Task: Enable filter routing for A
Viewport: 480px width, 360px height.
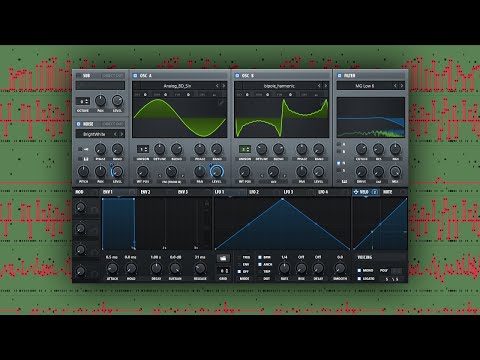Action: (x=339, y=144)
